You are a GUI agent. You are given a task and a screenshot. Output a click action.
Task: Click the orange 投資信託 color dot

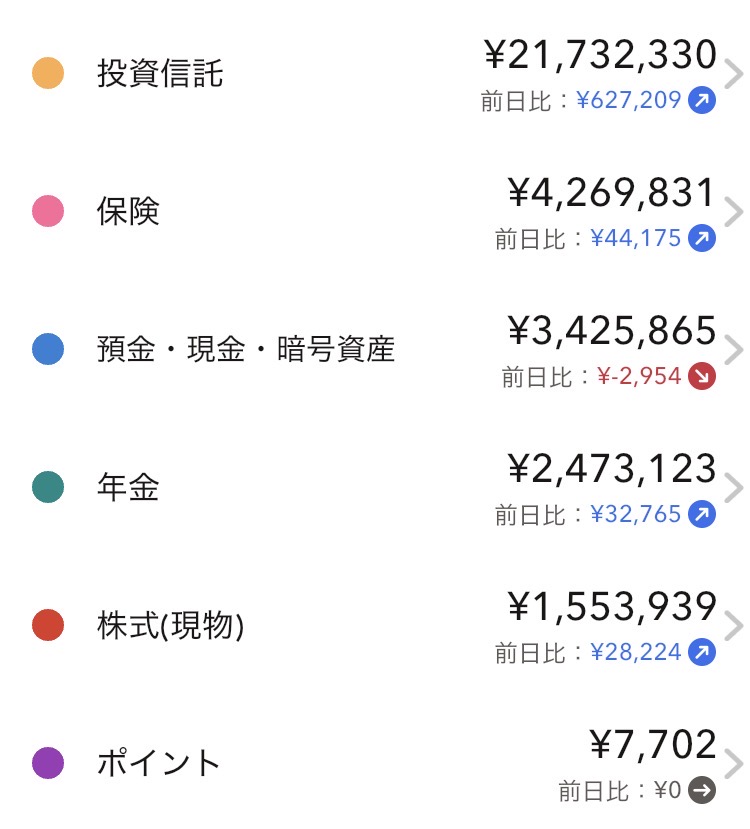point(48,74)
